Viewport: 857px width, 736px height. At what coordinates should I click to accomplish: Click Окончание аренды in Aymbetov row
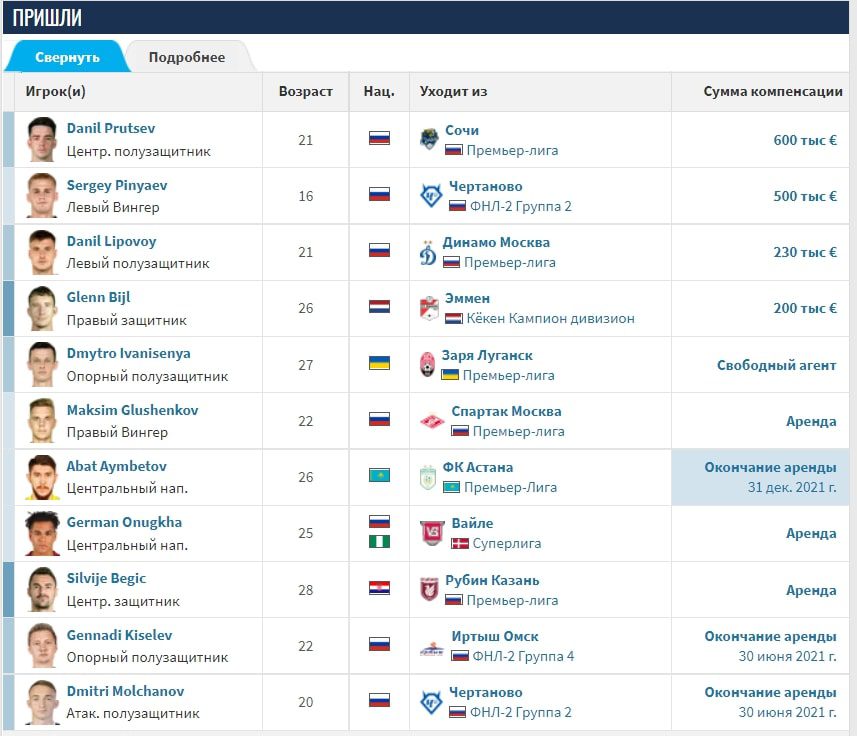pos(770,467)
